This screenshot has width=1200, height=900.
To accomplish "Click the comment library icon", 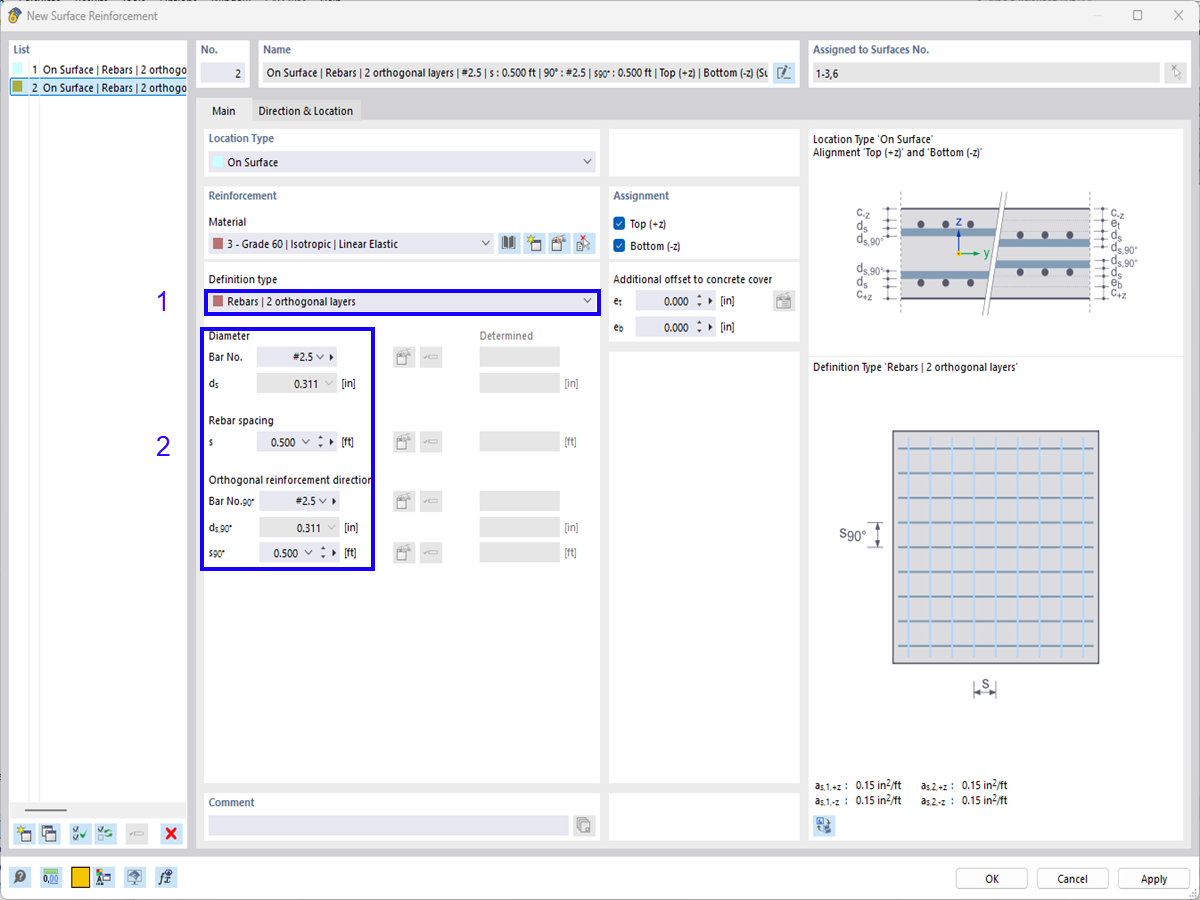I will point(584,825).
